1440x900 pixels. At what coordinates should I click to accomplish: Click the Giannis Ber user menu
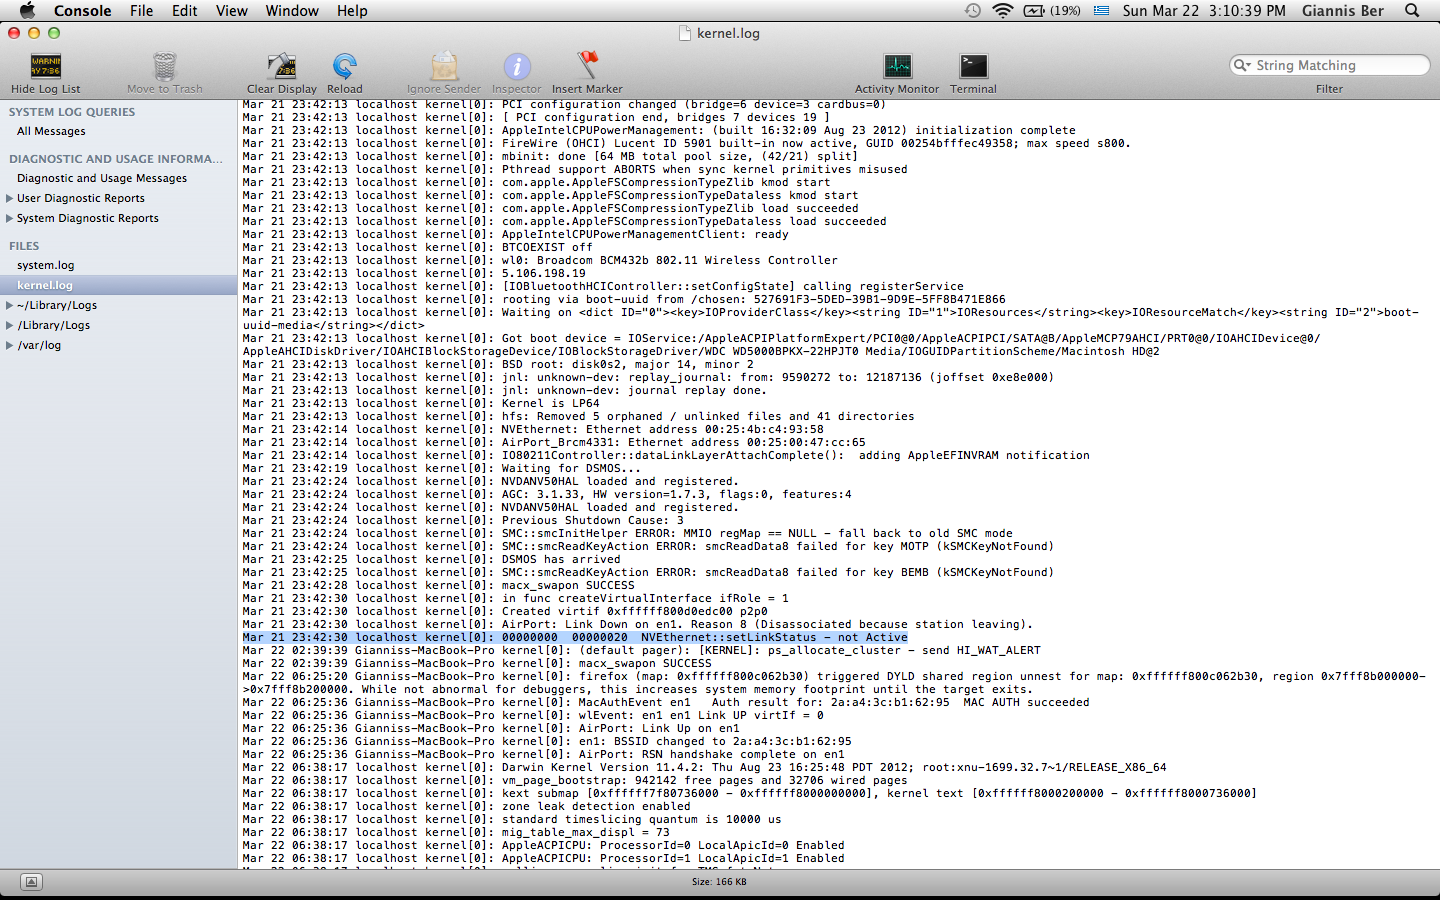(x=1343, y=10)
